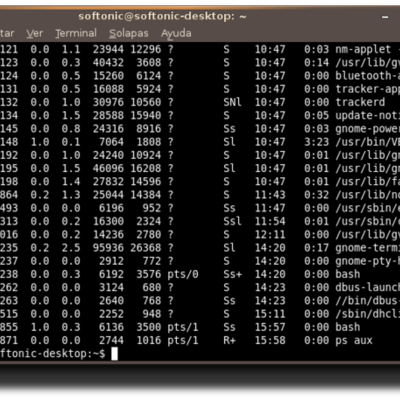Click the 15260 value
The height and width of the screenshot is (400, 400).
pyautogui.click(x=108, y=76)
